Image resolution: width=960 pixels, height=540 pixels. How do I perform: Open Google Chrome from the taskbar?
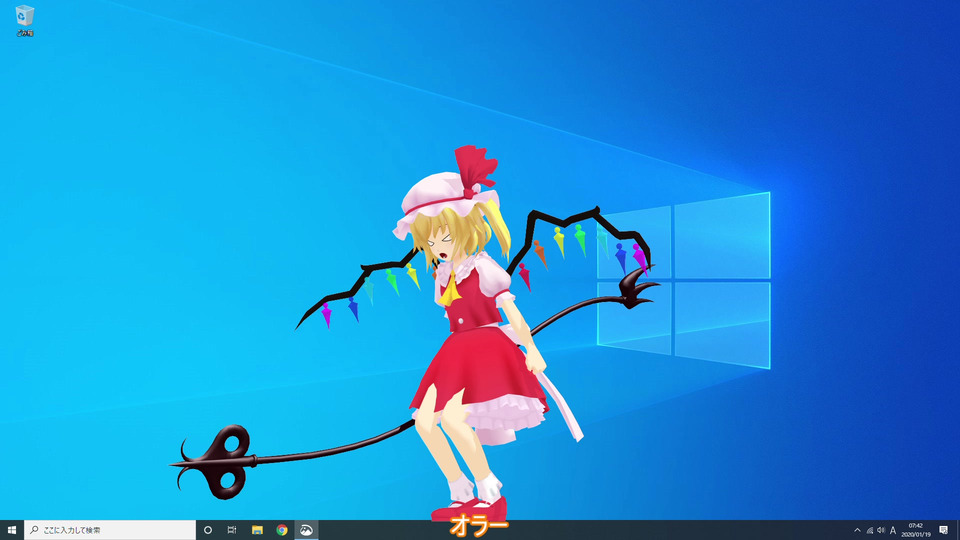(x=282, y=530)
